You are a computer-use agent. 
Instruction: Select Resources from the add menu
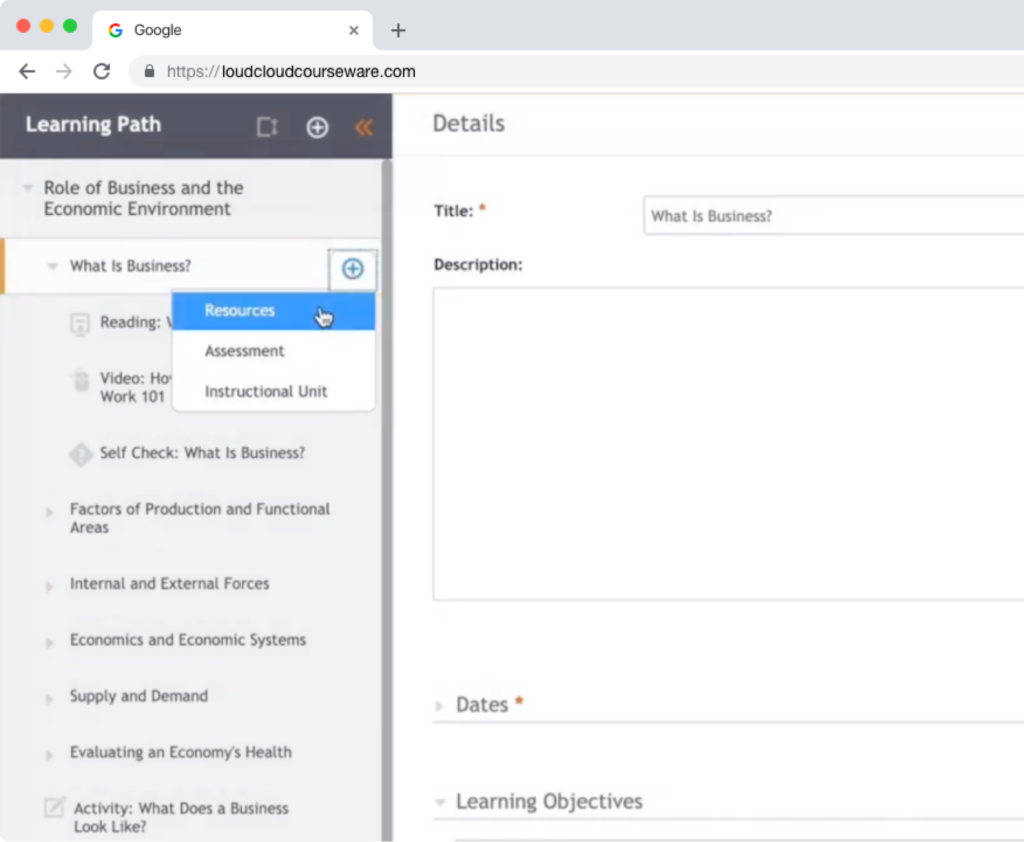click(240, 310)
